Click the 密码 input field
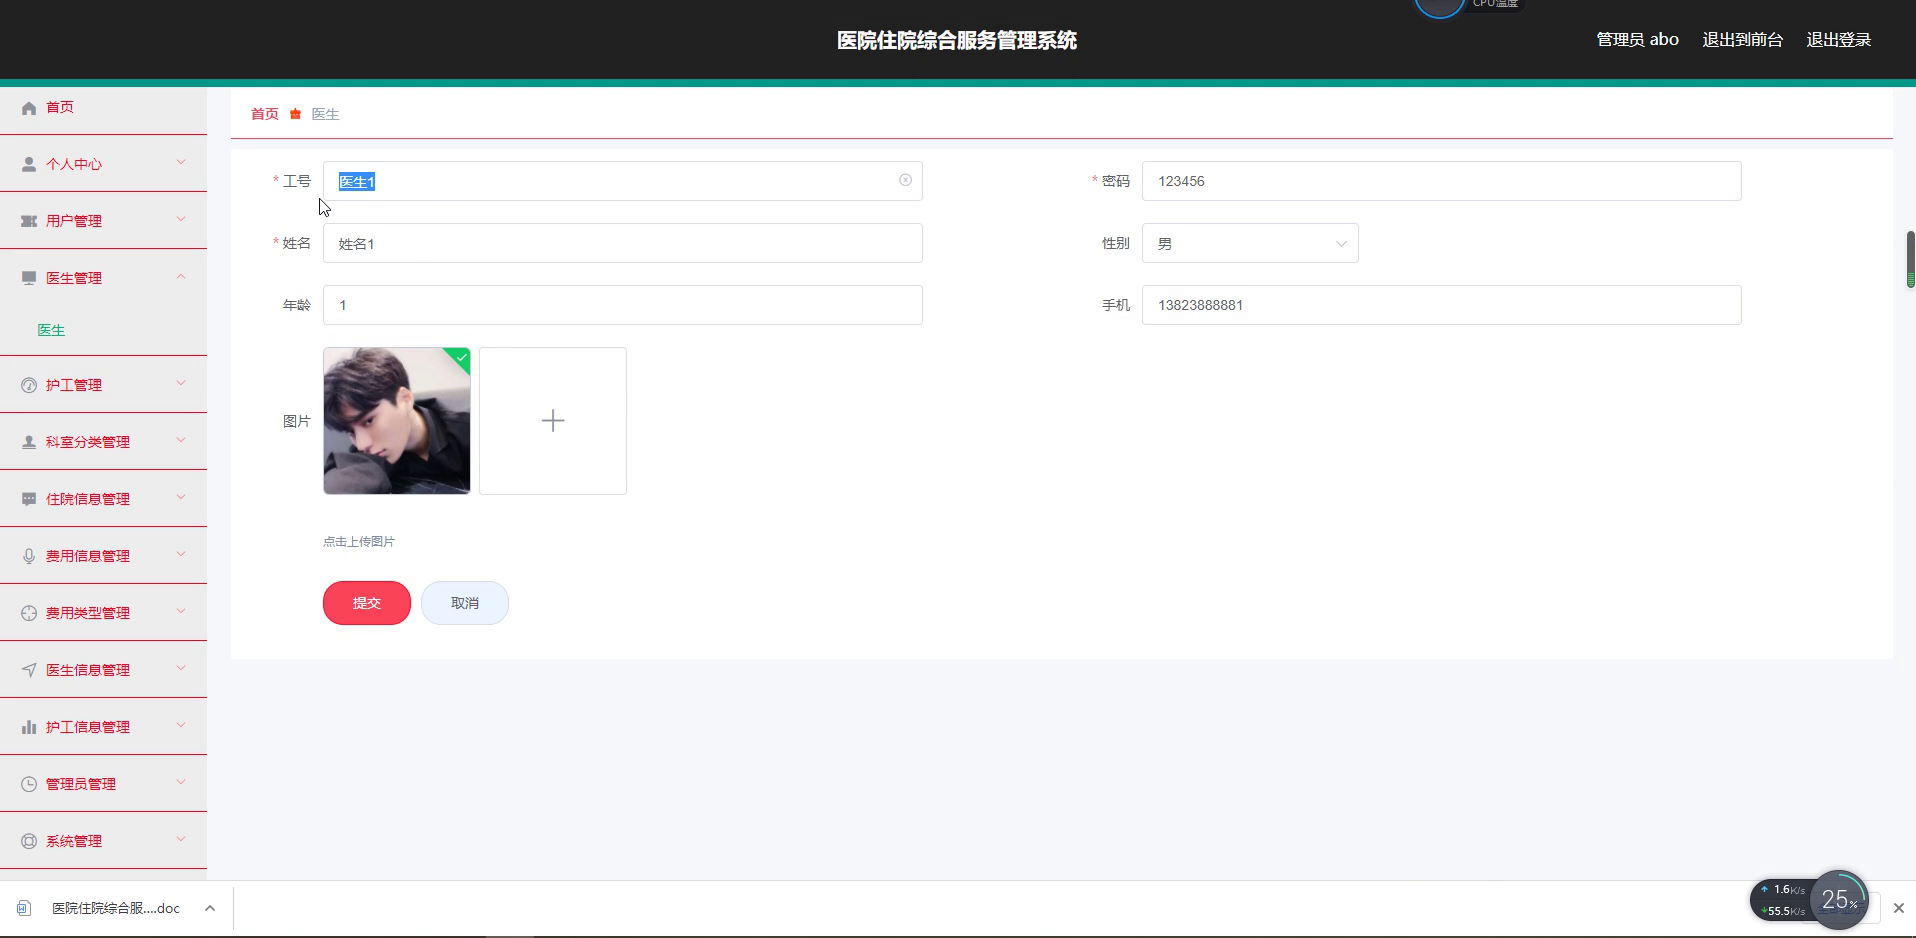1916x938 pixels. click(x=1442, y=181)
